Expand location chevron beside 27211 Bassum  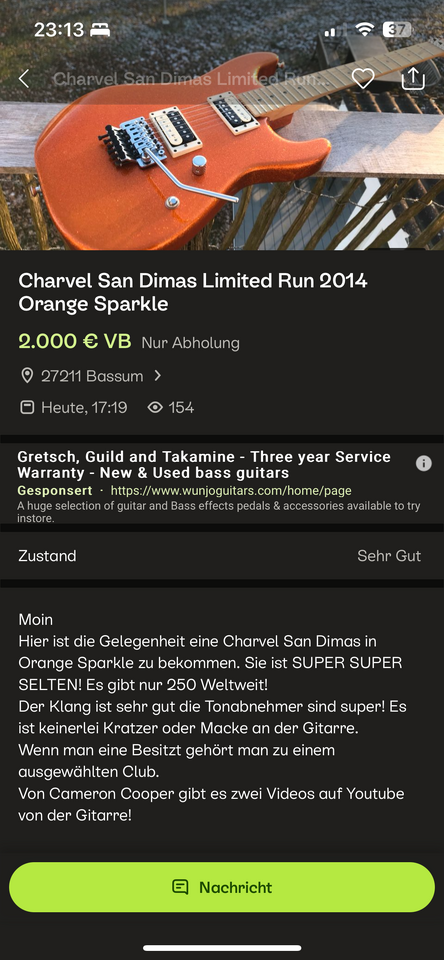(x=158, y=375)
